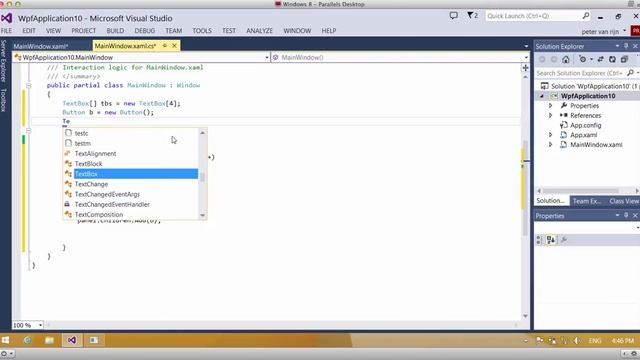This screenshot has width=640, height=360.
Task: Collapse the MainWindow class outlining box
Action: point(29,85)
